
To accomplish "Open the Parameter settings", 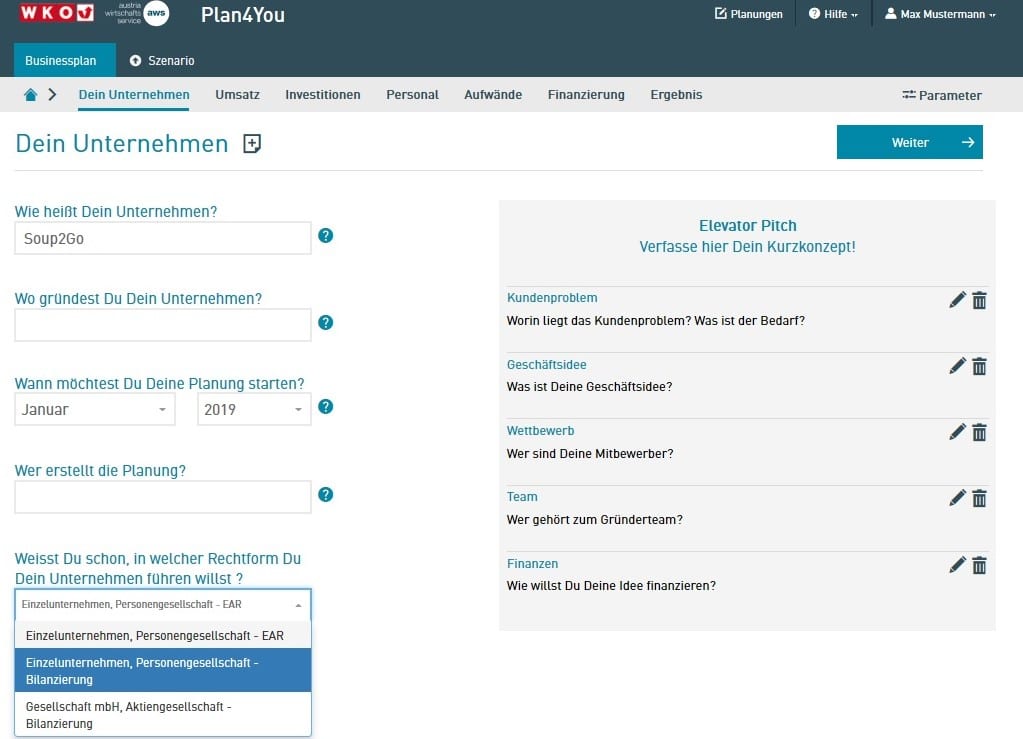I will click(x=941, y=96).
